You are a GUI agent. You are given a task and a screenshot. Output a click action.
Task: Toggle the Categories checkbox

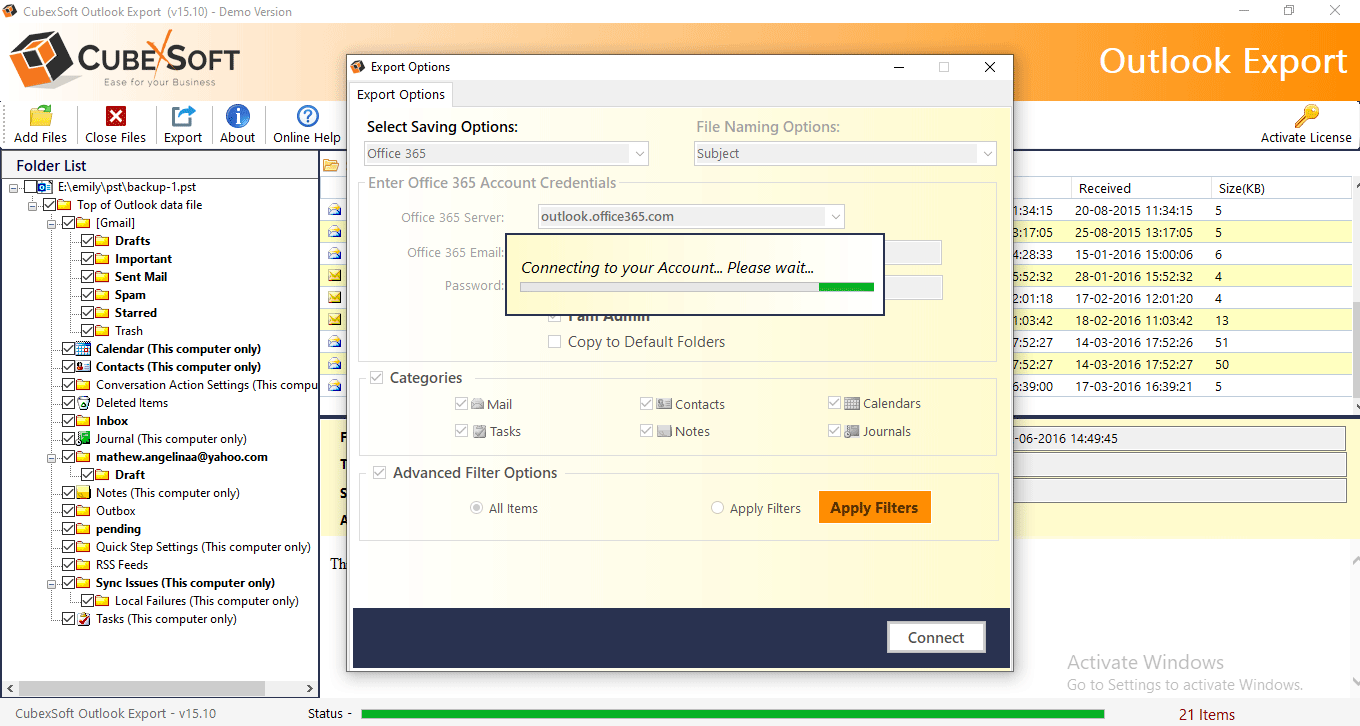pos(376,378)
